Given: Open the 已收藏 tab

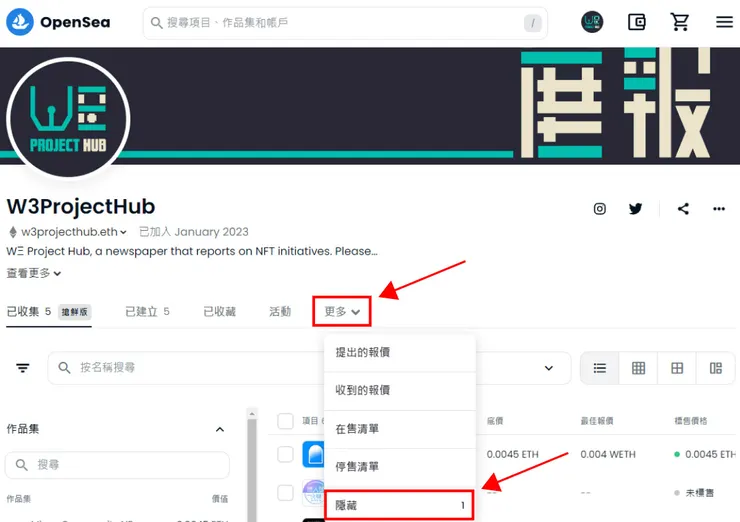Looking at the screenshot, I should 219,312.
